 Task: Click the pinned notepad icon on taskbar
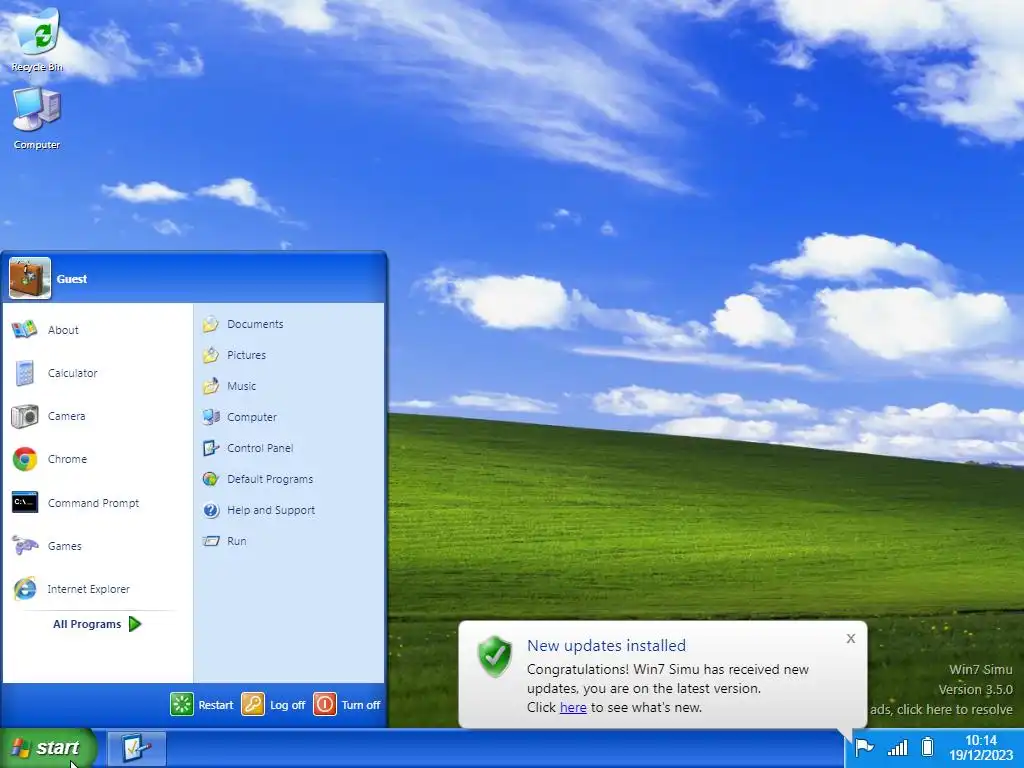pyautogui.click(x=136, y=748)
